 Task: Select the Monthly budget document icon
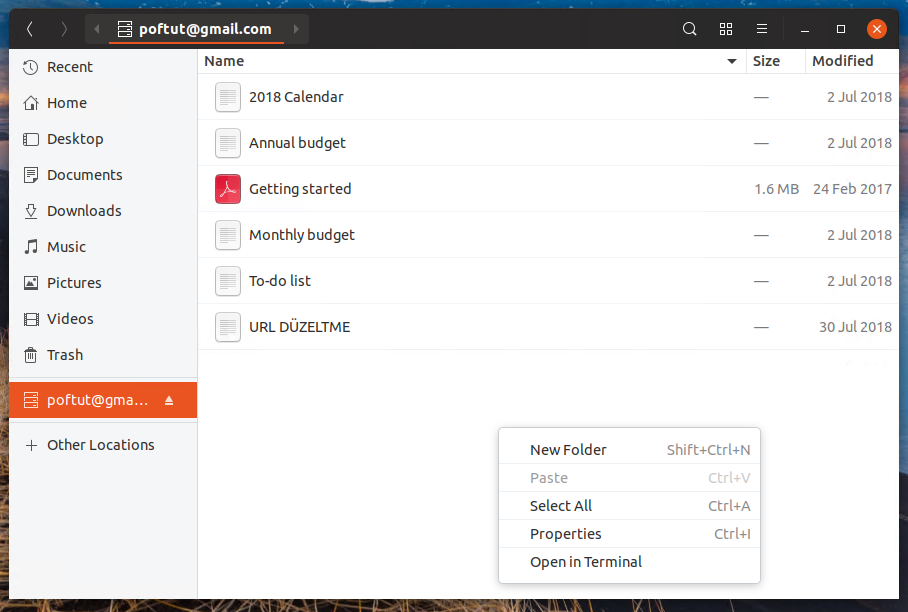tap(228, 235)
